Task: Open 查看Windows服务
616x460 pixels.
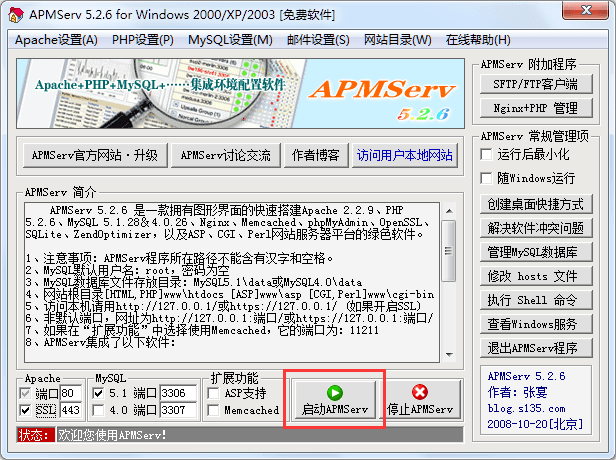Action: click(x=536, y=324)
